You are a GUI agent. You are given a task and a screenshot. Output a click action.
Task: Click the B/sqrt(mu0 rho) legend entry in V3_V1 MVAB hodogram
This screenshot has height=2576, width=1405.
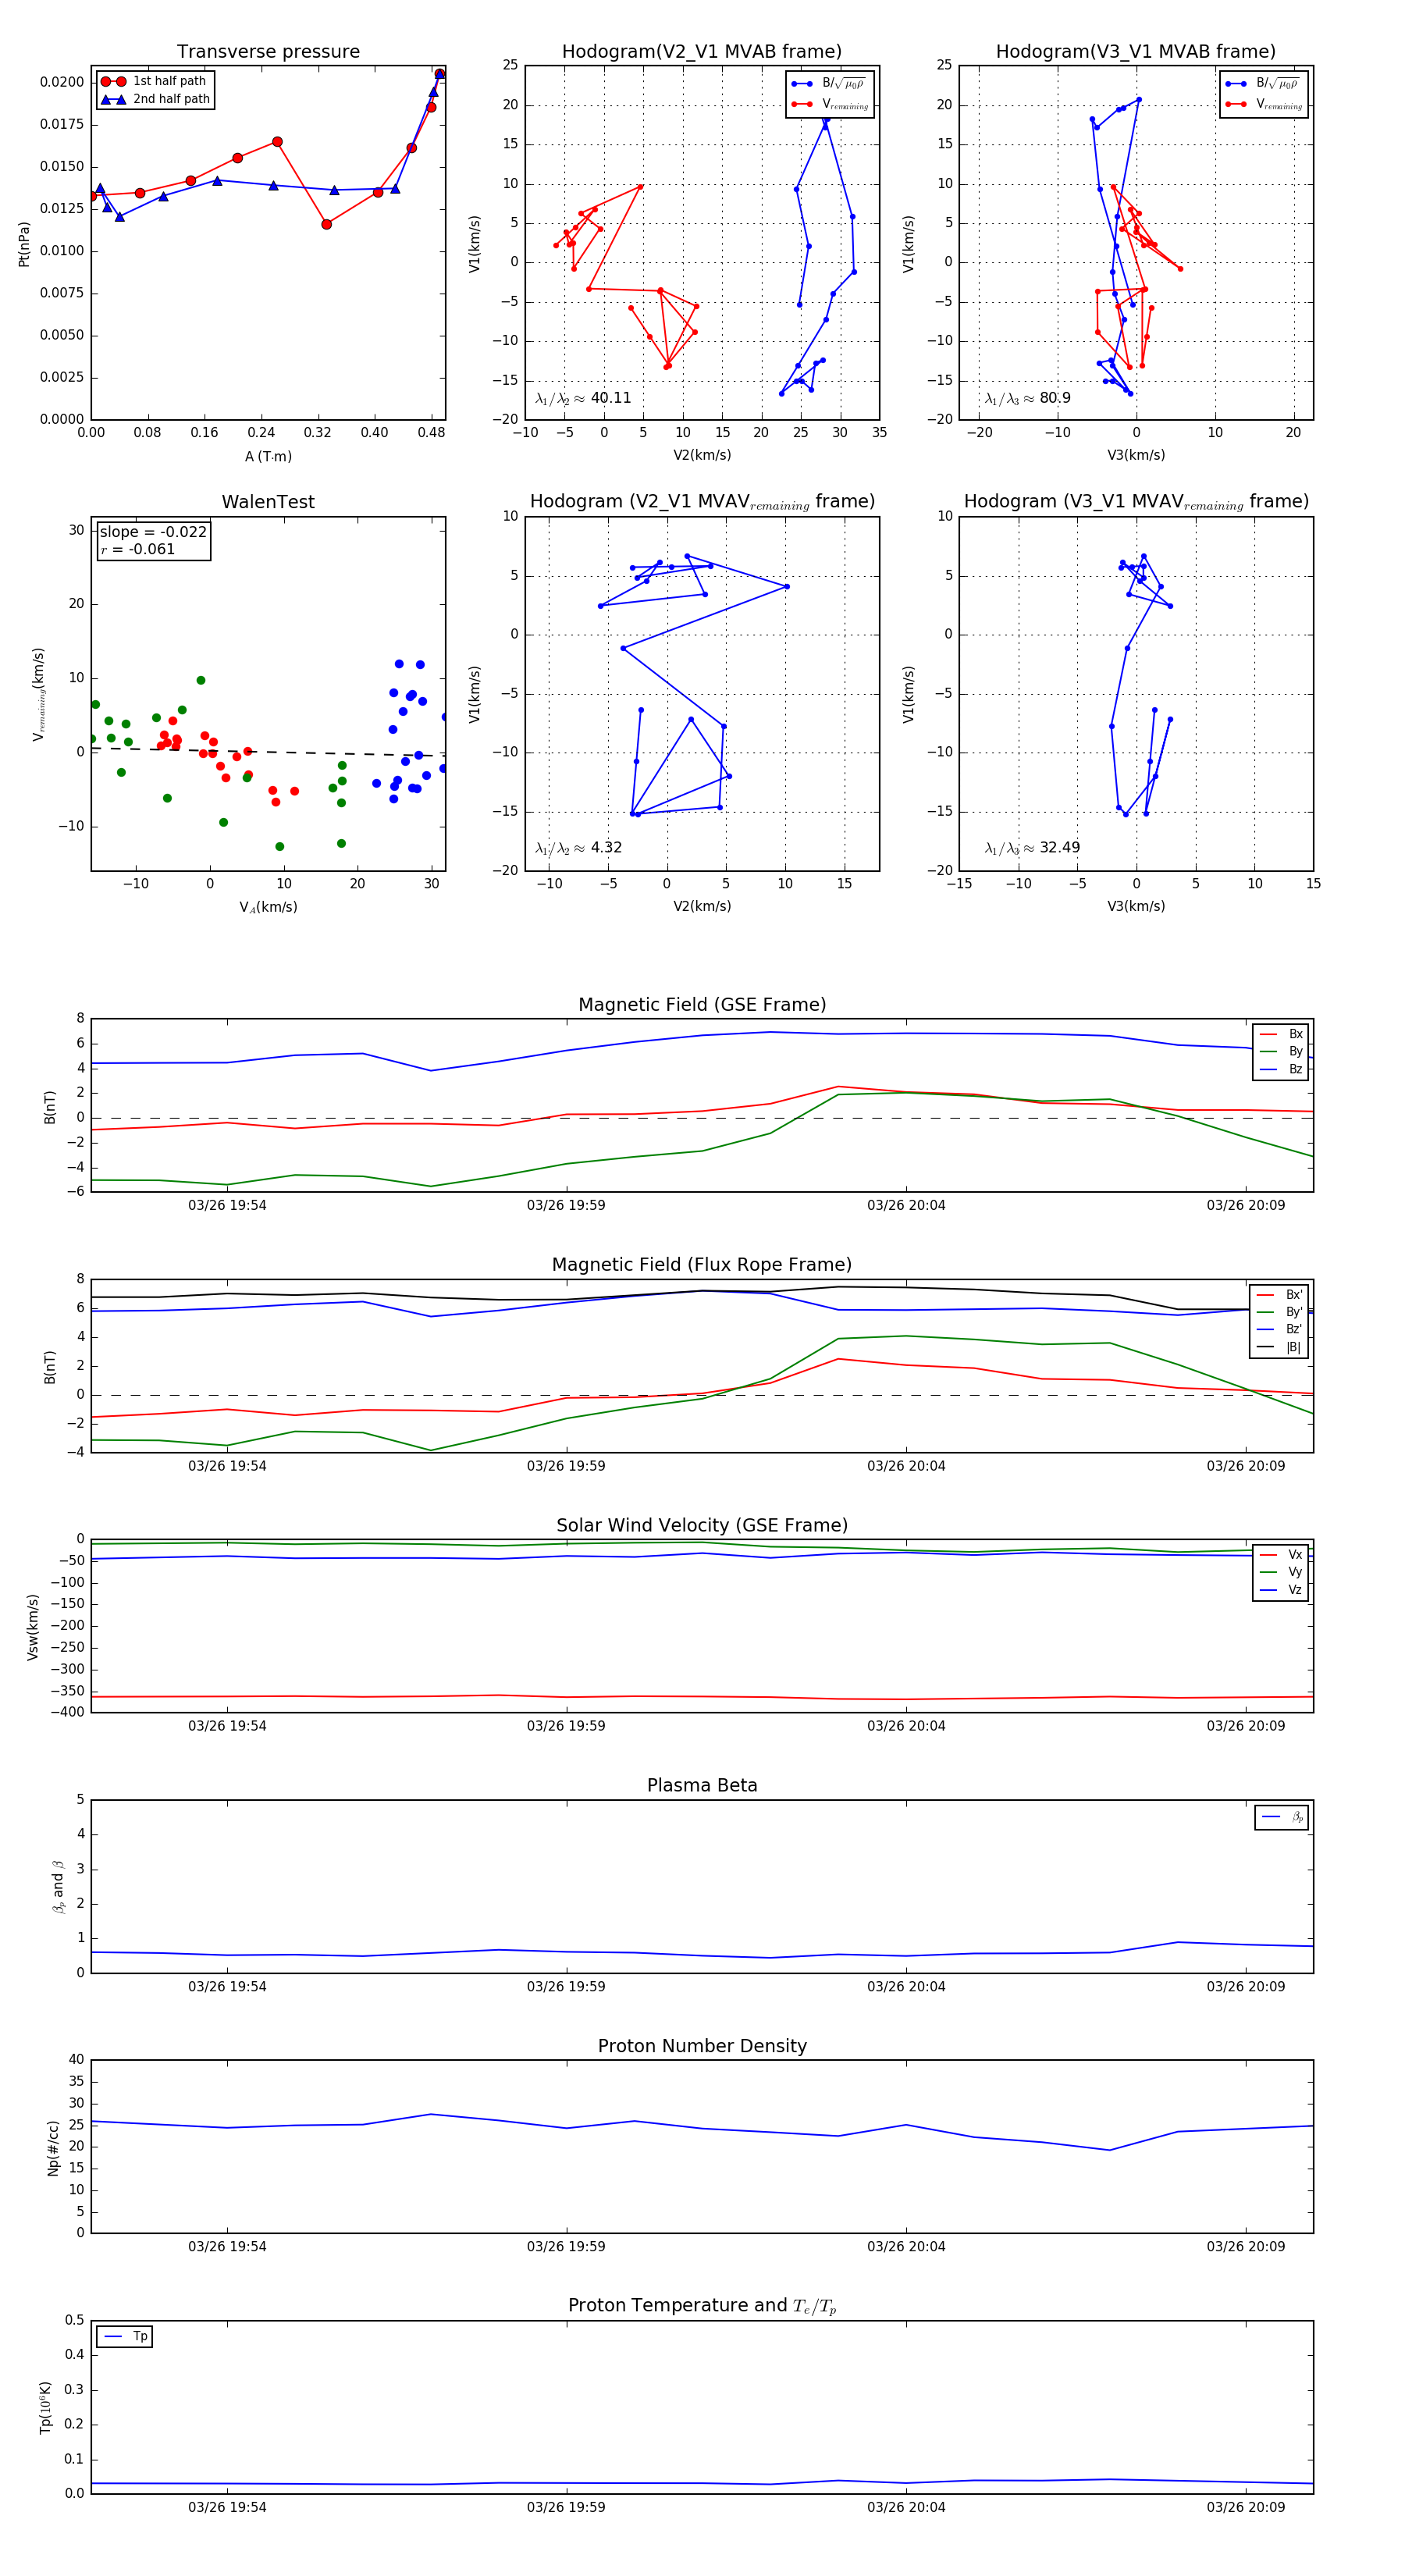1263,83
